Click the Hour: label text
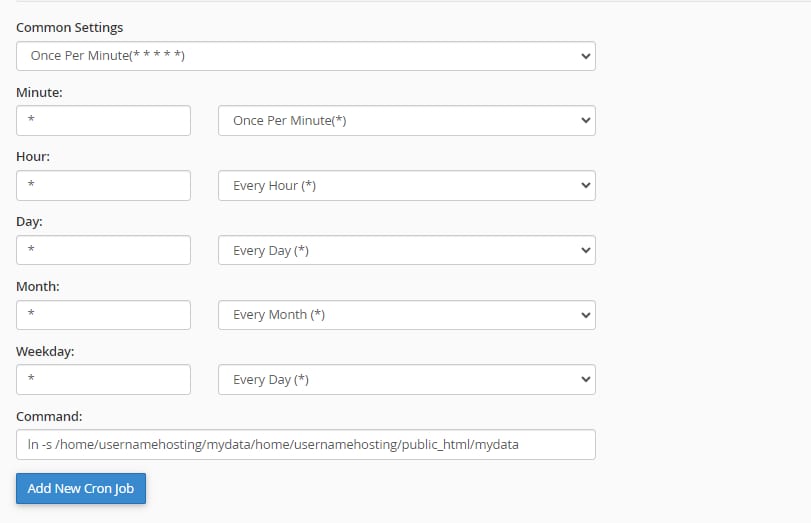This screenshot has width=811, height=523. (33, 157)
